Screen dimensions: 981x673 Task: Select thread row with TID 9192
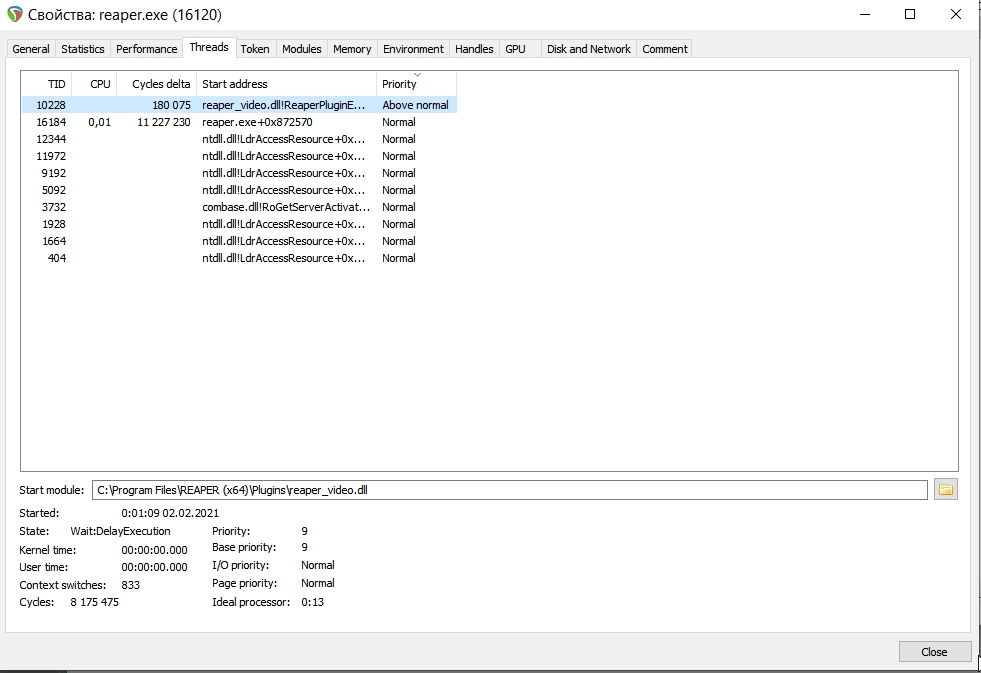[x=239, y=173]
